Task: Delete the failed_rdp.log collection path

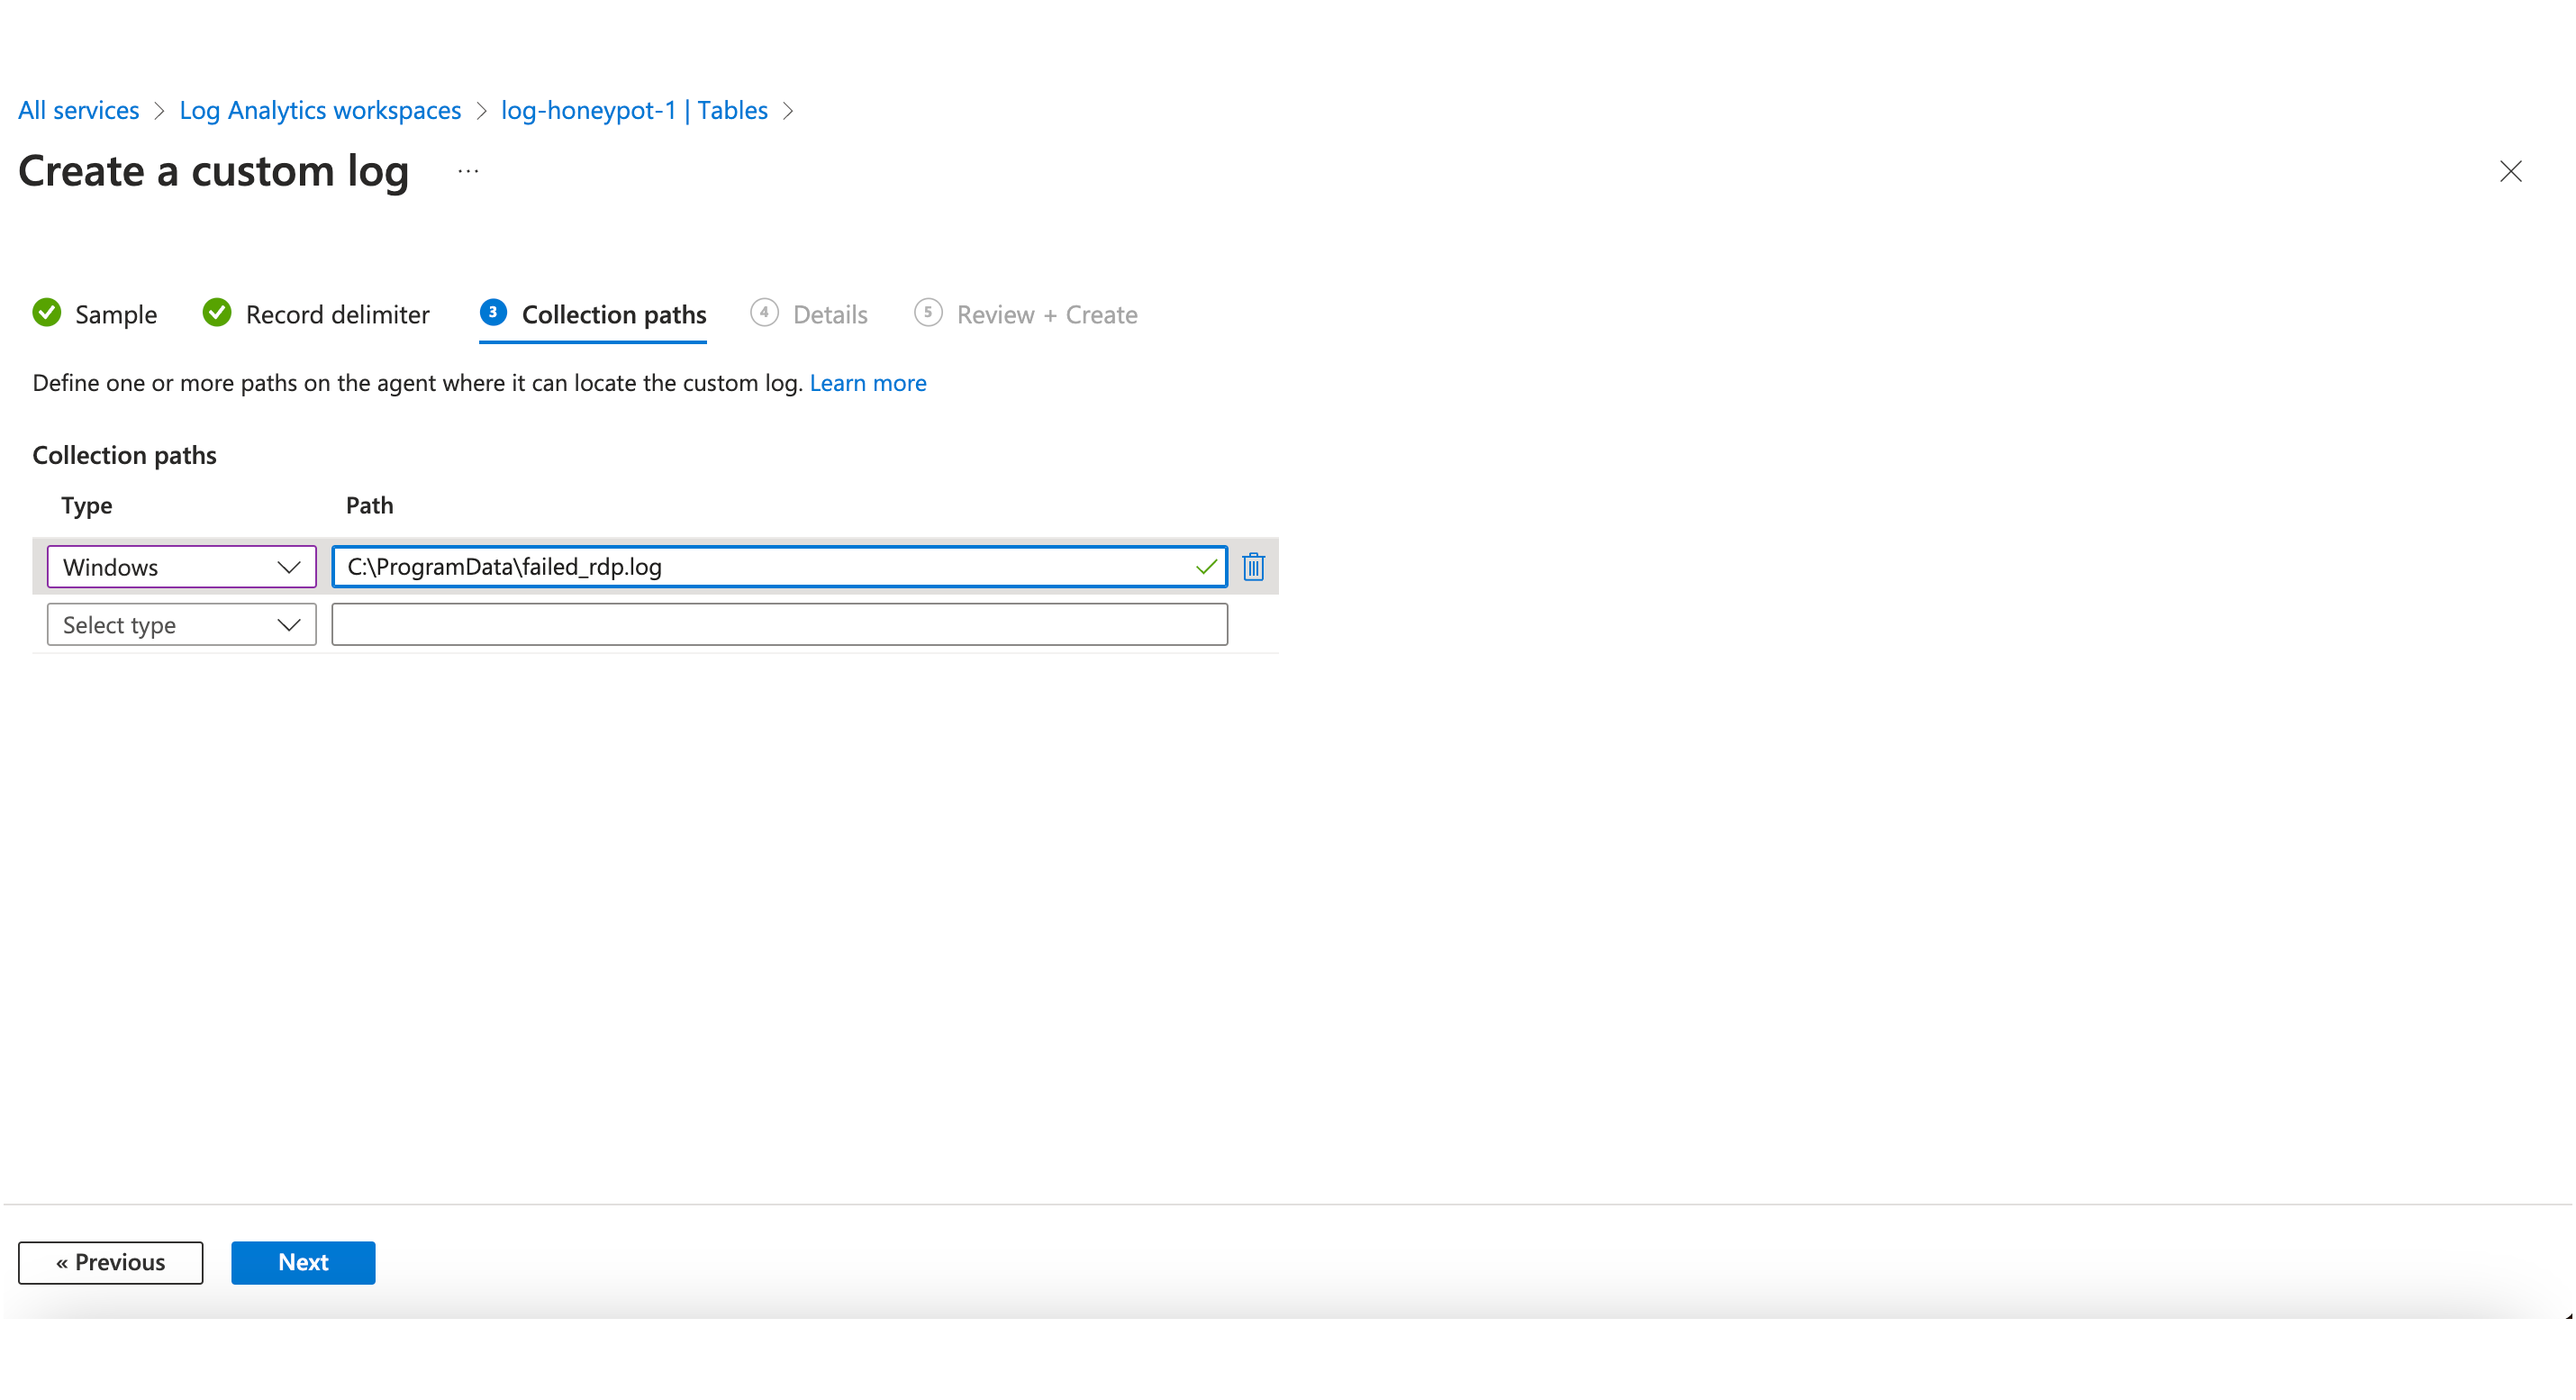Action: [x=1253, y=567]
